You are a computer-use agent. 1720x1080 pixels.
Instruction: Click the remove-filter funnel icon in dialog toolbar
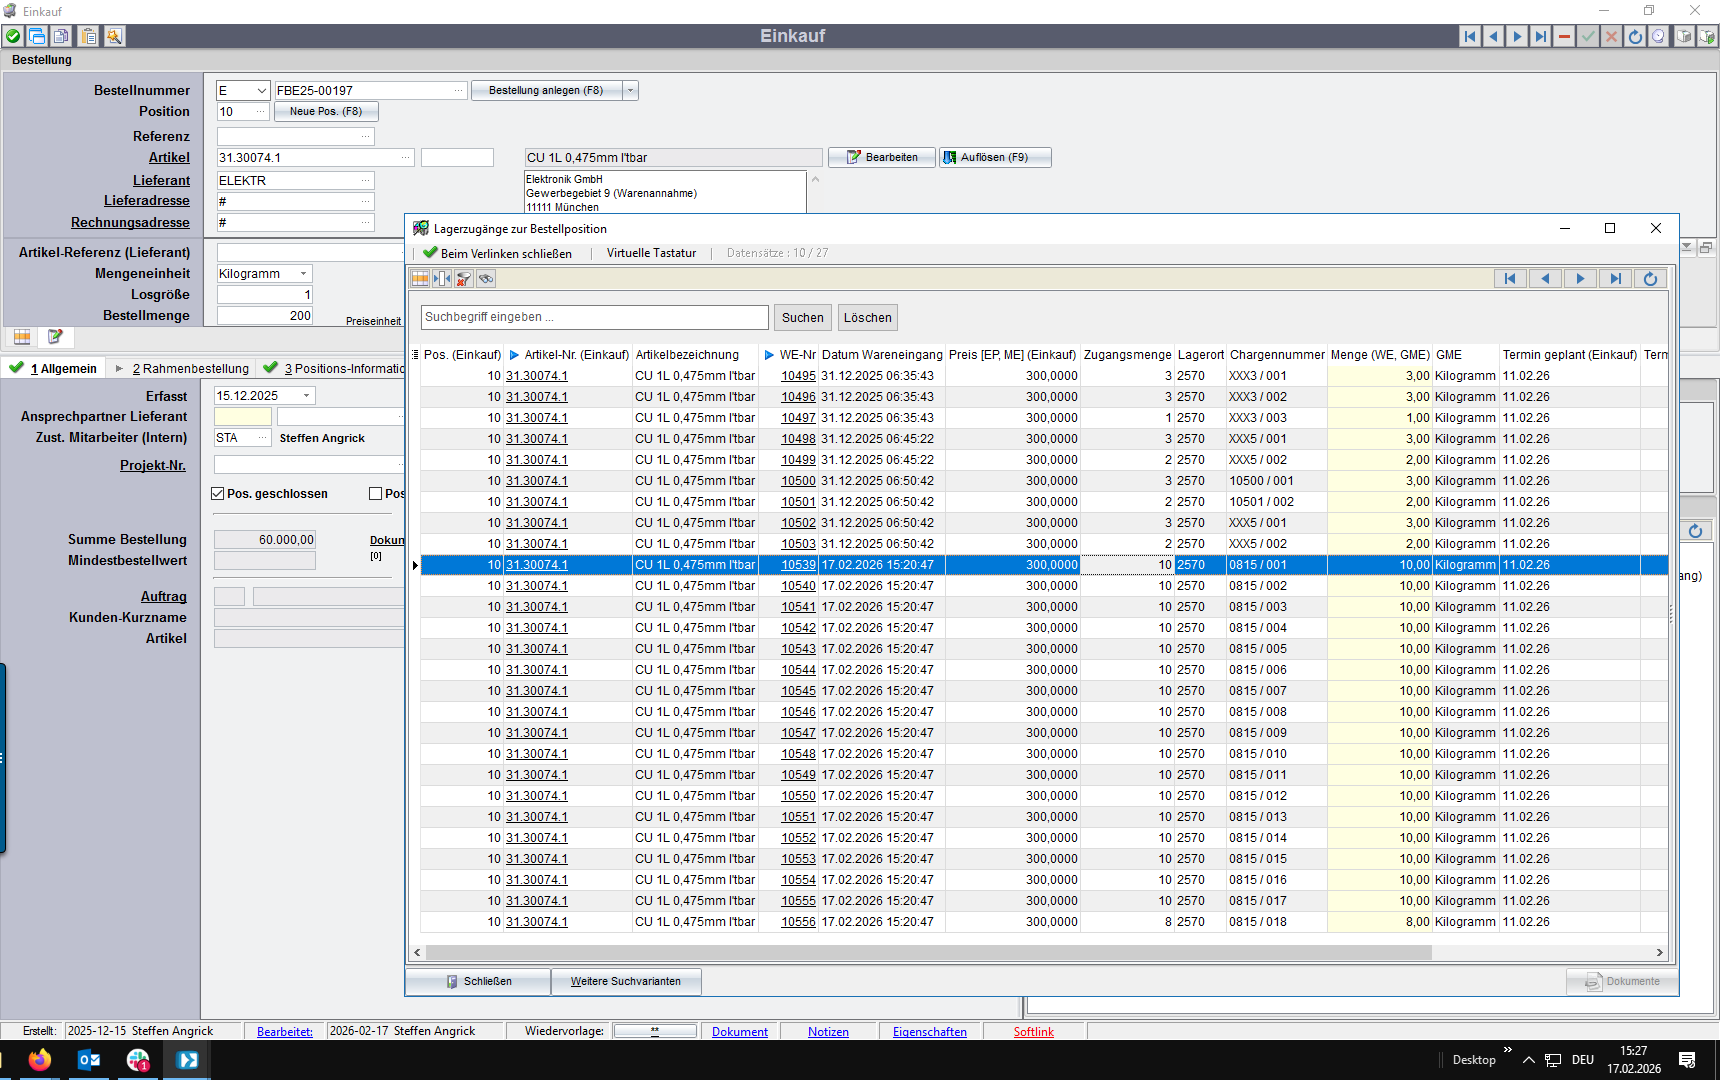click(464, 279)
